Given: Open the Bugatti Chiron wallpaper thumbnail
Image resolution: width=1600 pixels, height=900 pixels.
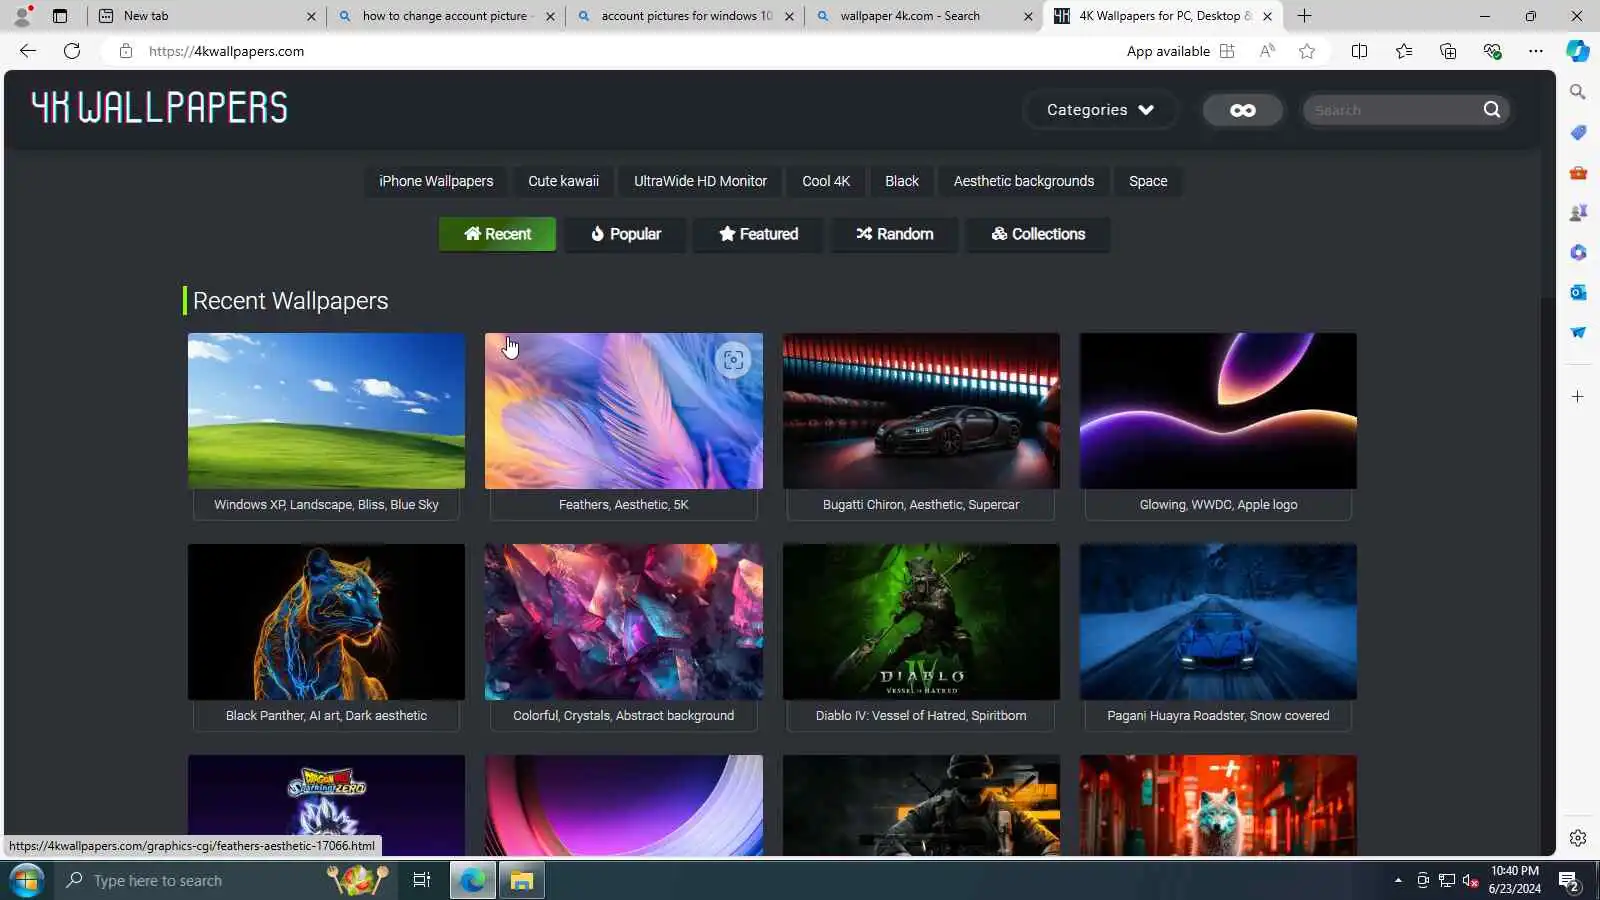Looking at the screenshot, I should tap(921, 411).
